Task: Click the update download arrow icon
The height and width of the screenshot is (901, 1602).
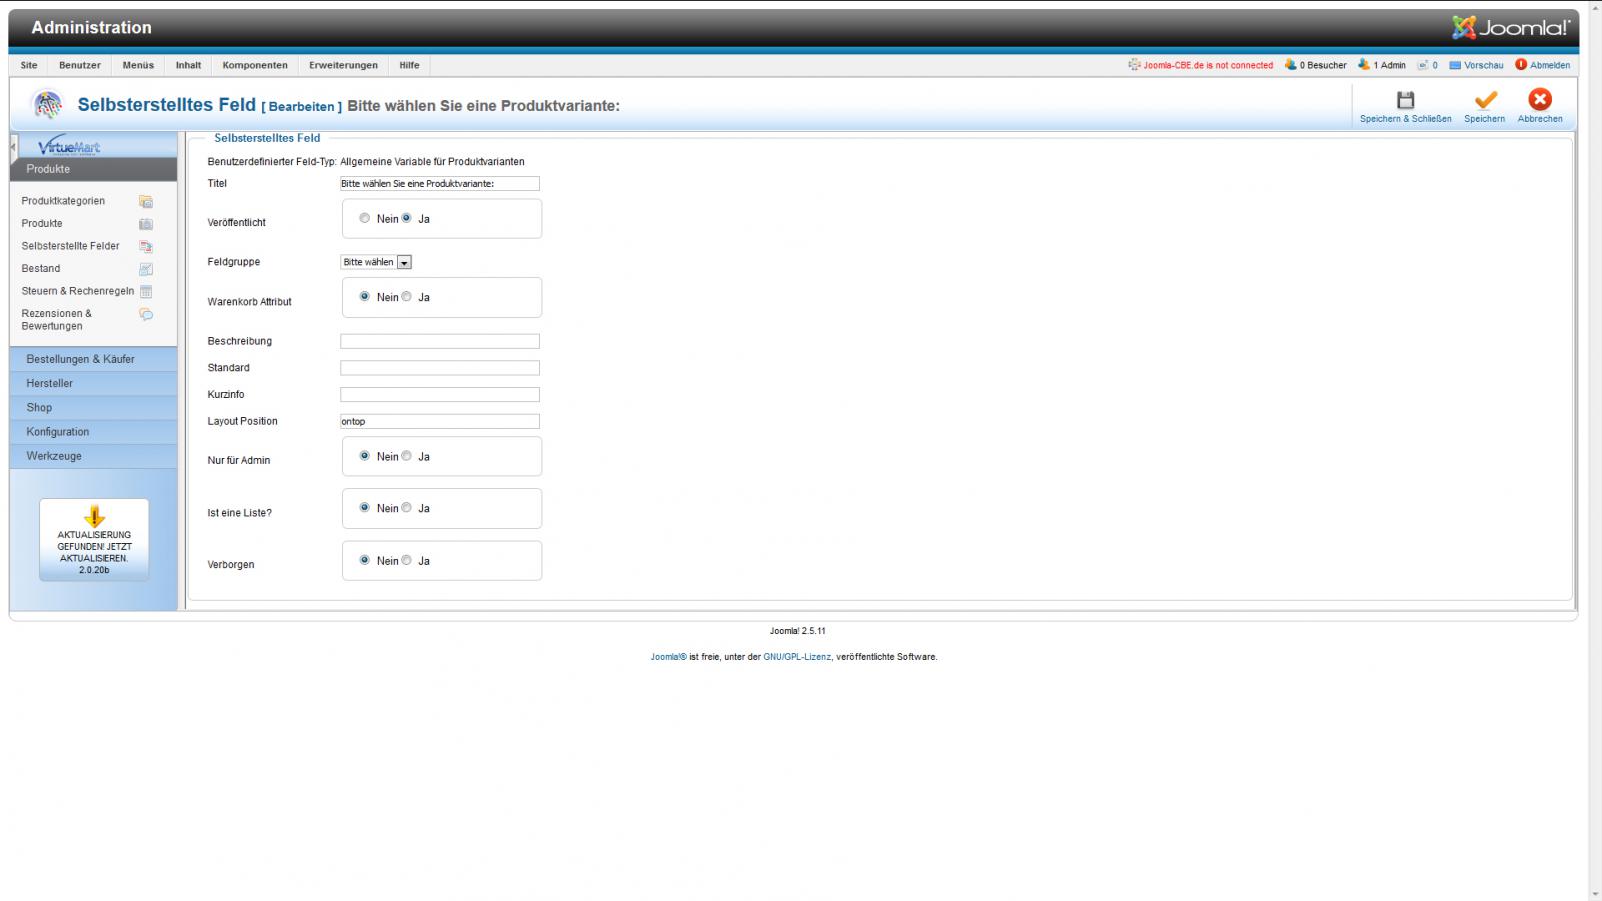Action: (94, 516)
